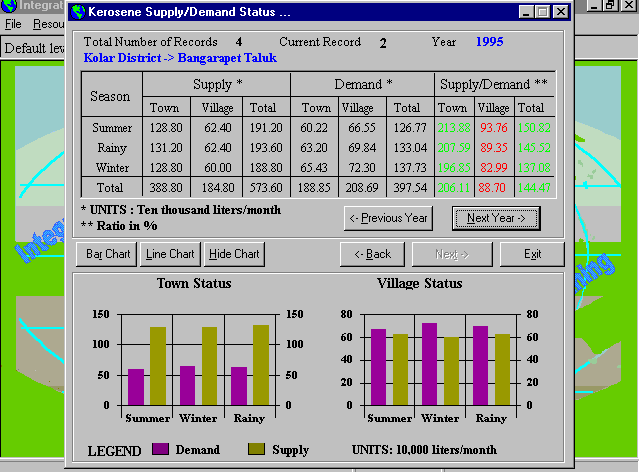Show the Bar Chart view

[108, 254]
